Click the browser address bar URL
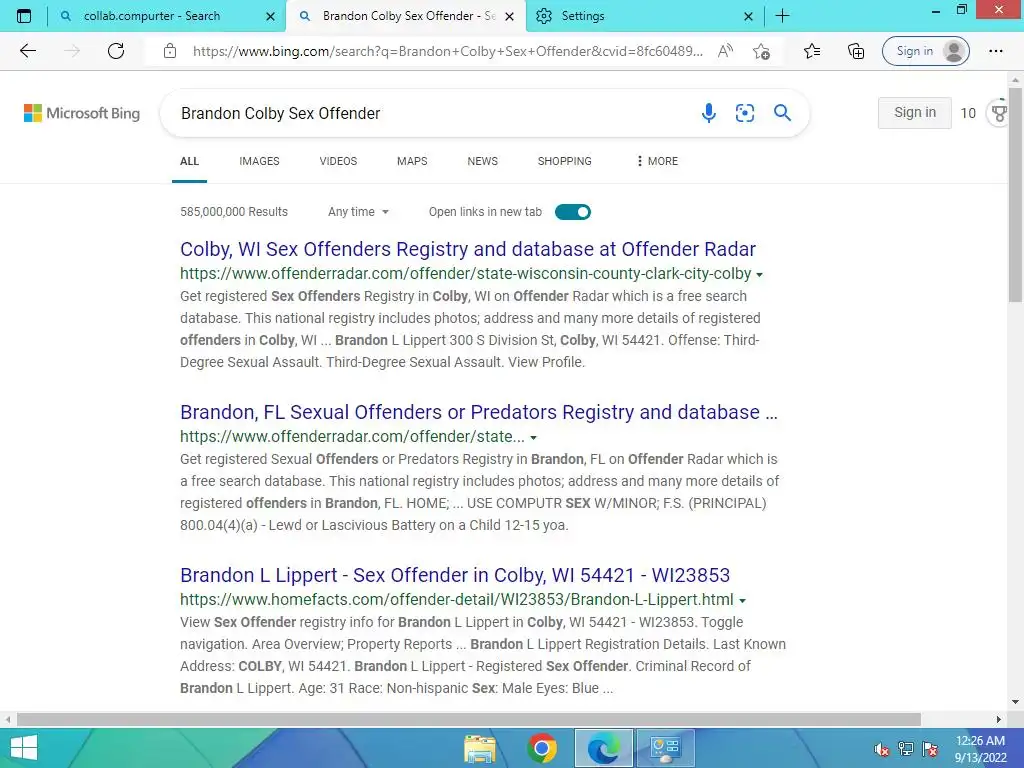The image size is (1024, 768). (447, 51)
